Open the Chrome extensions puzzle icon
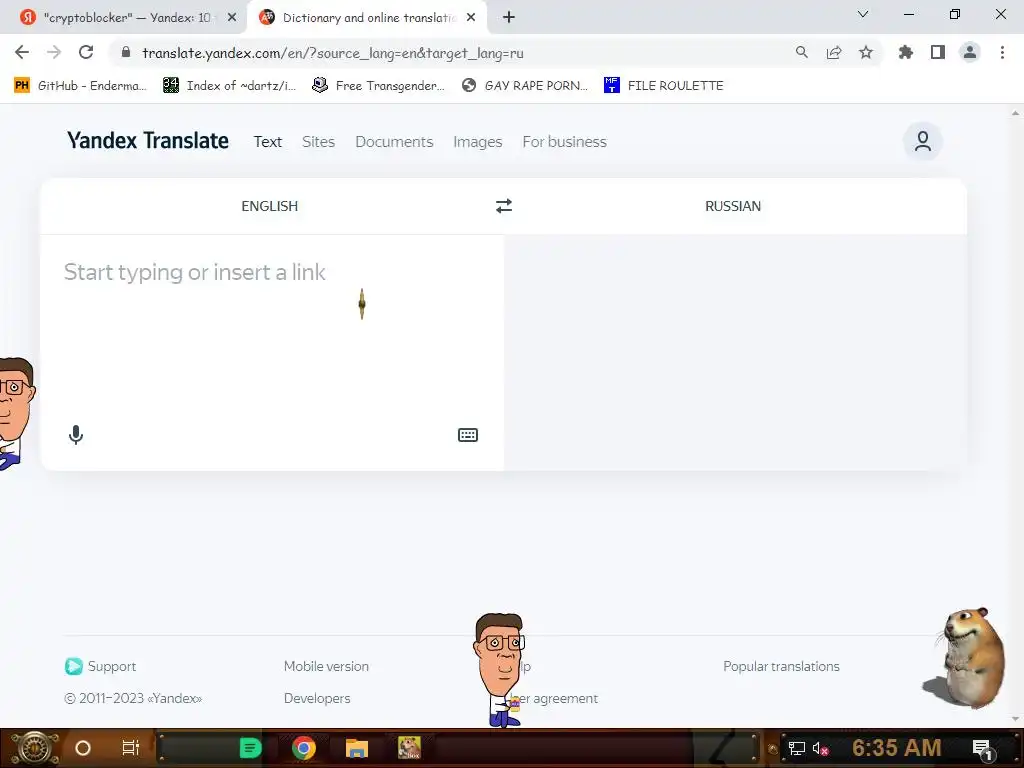This screenshot has height=768, width=1024. click(905, 52)
